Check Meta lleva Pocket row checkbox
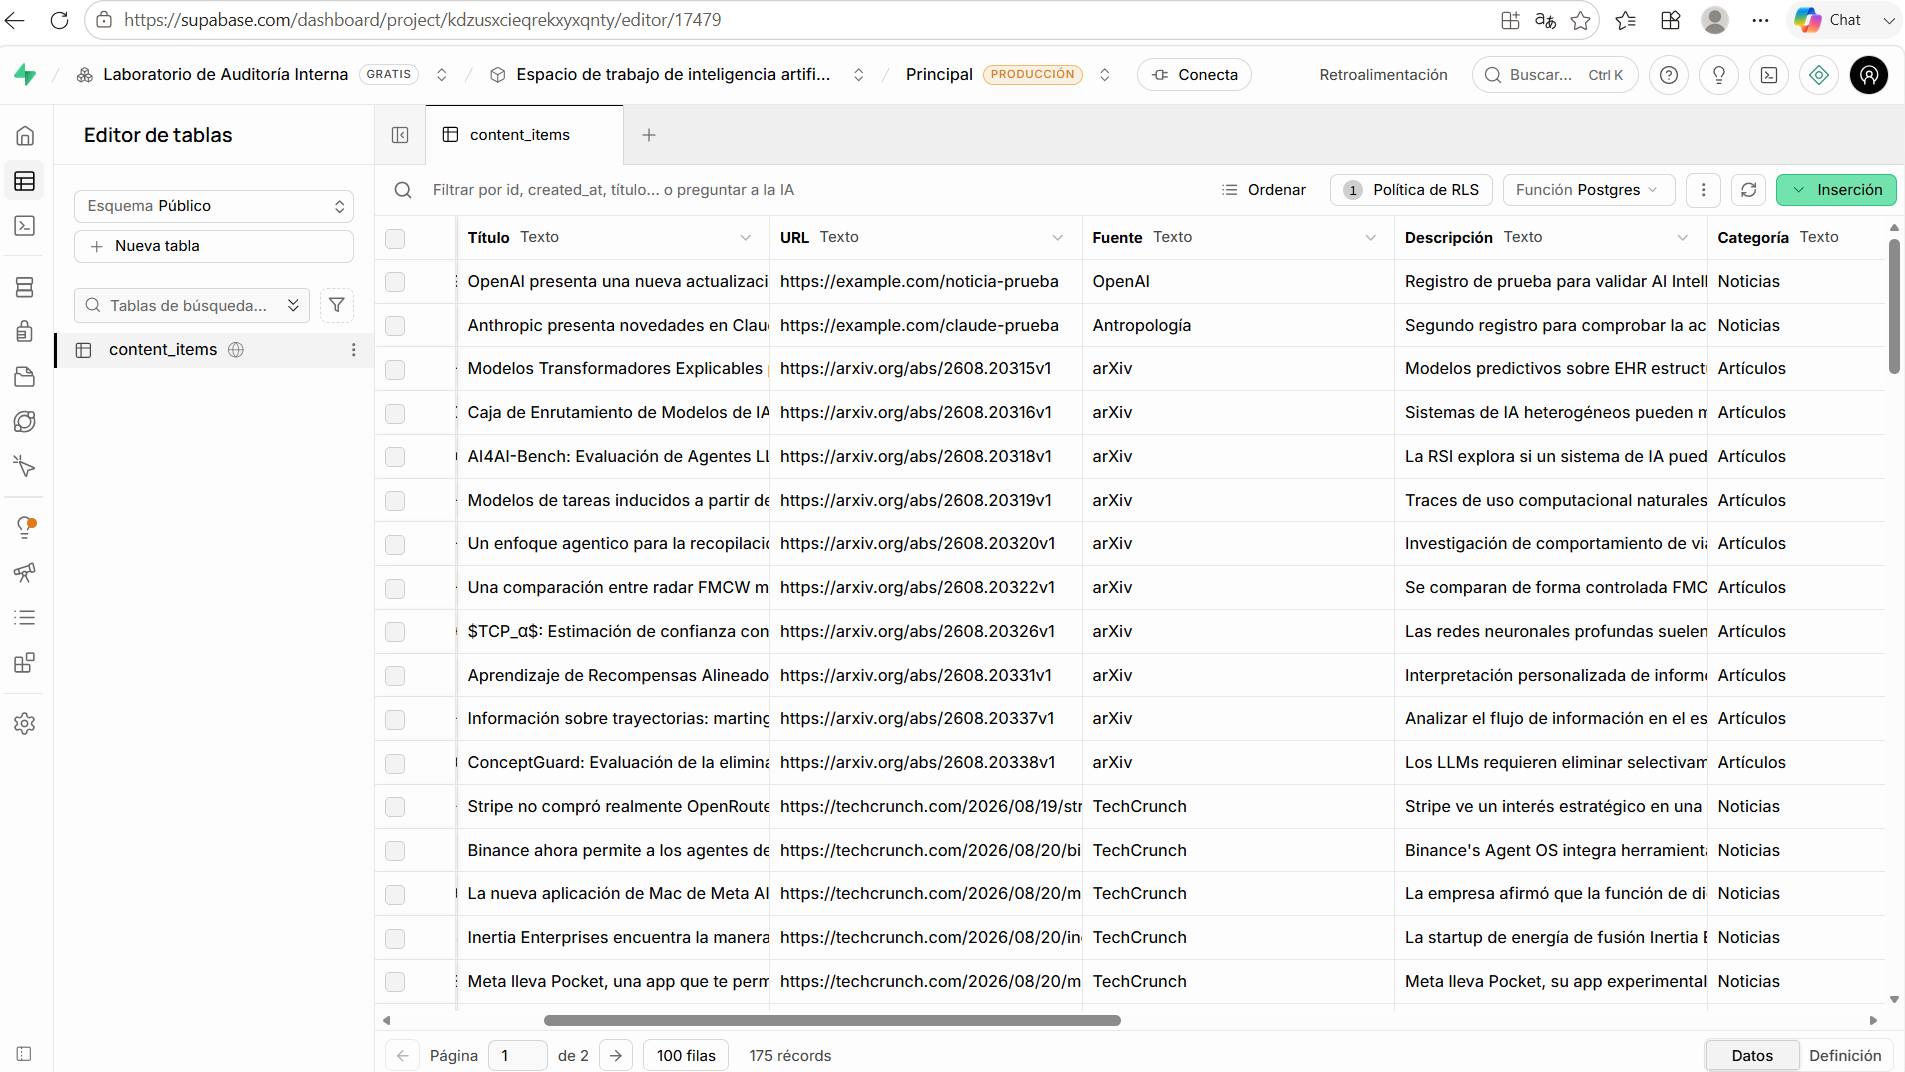This screenshot has width=1905, height=1072. coord(395,982)
